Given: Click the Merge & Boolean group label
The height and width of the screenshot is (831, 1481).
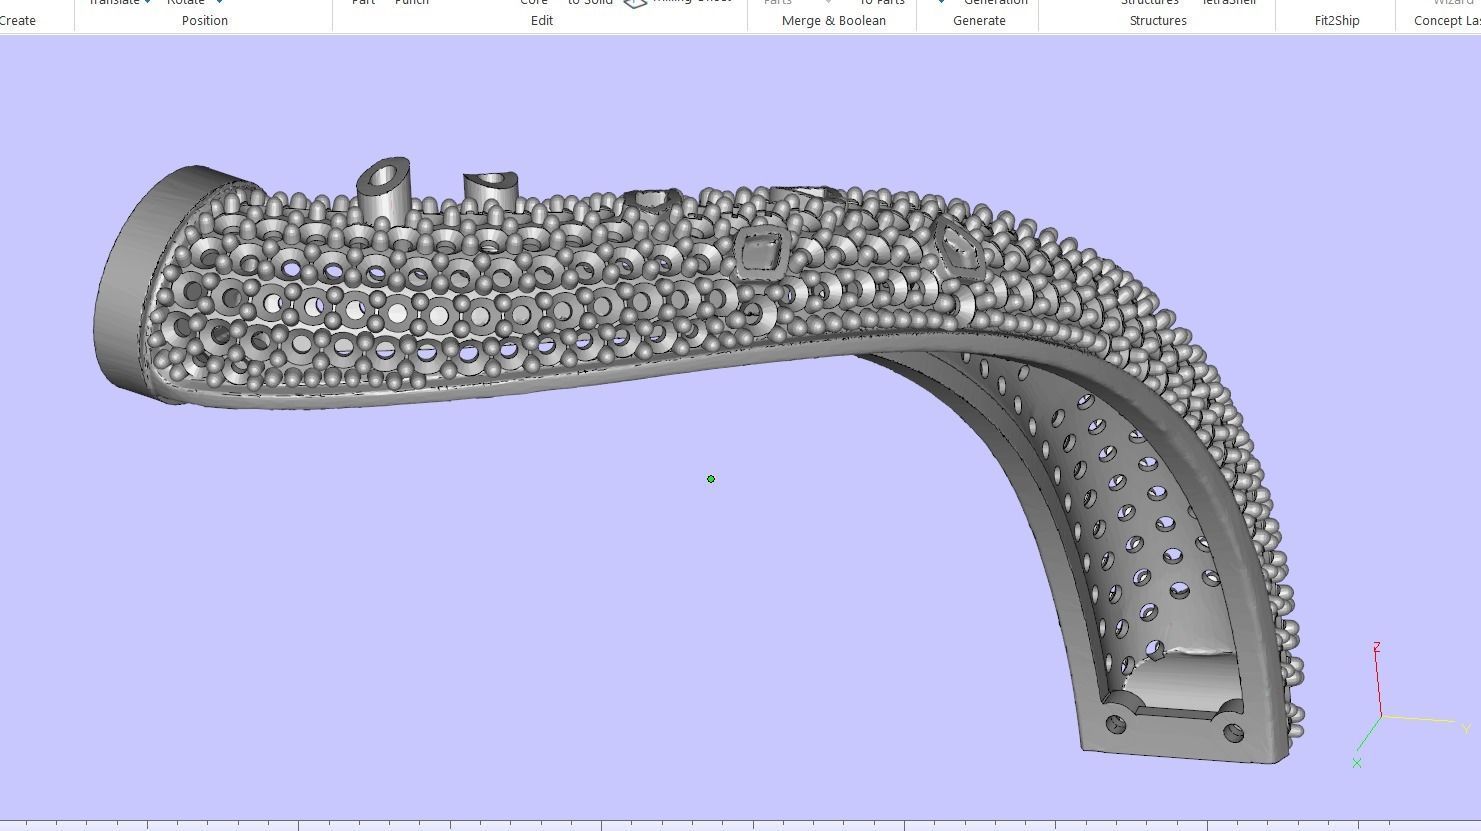Looking at the screenshot, I should point(833,20).
